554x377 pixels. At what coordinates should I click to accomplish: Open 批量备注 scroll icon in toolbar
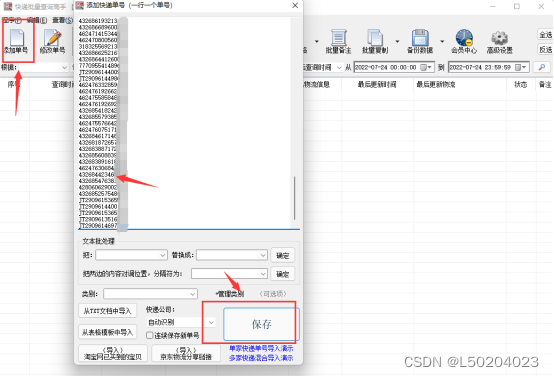[x=338, y=37]
